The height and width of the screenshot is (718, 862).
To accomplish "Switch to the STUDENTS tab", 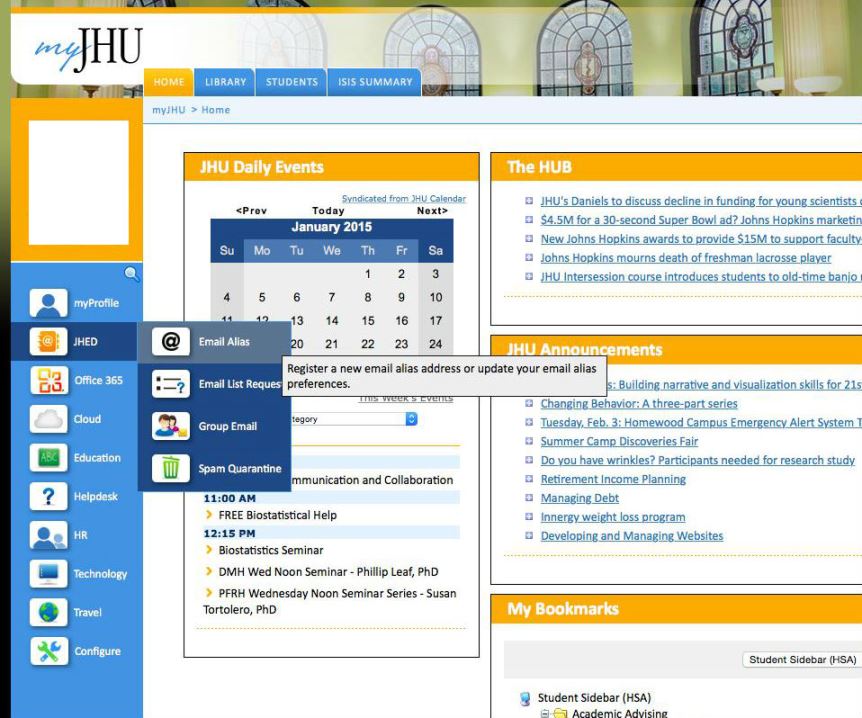I will (x=291, y=82).
